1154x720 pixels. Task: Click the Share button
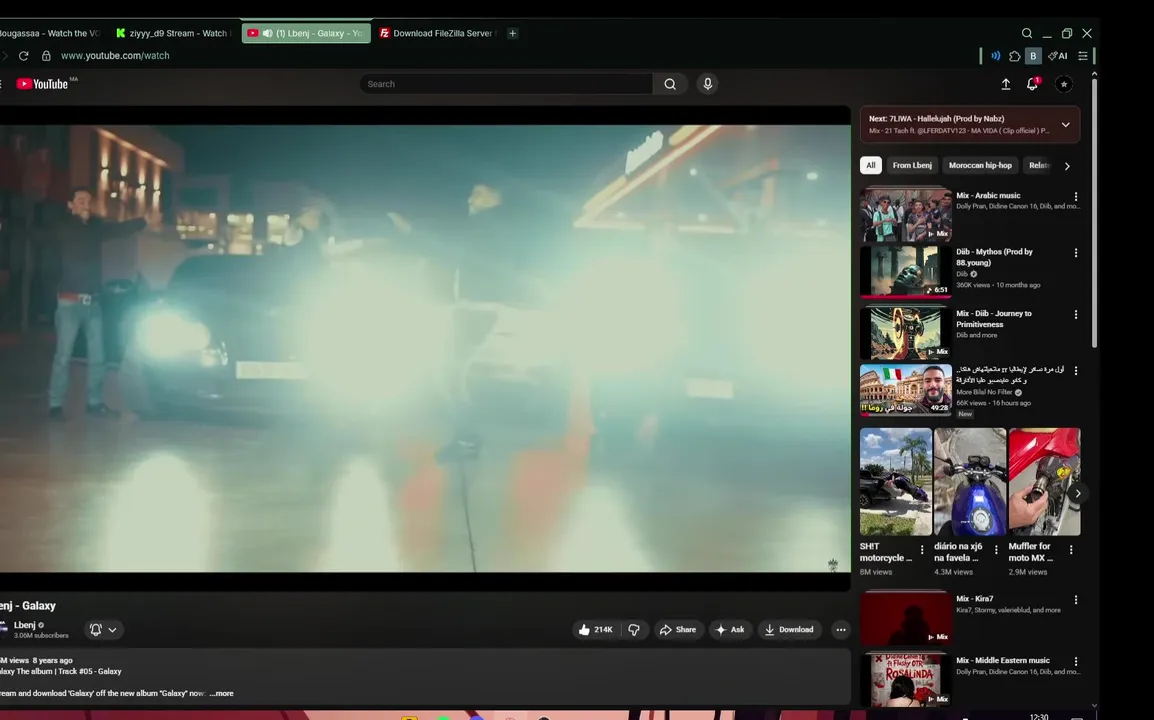click(678, 629)
